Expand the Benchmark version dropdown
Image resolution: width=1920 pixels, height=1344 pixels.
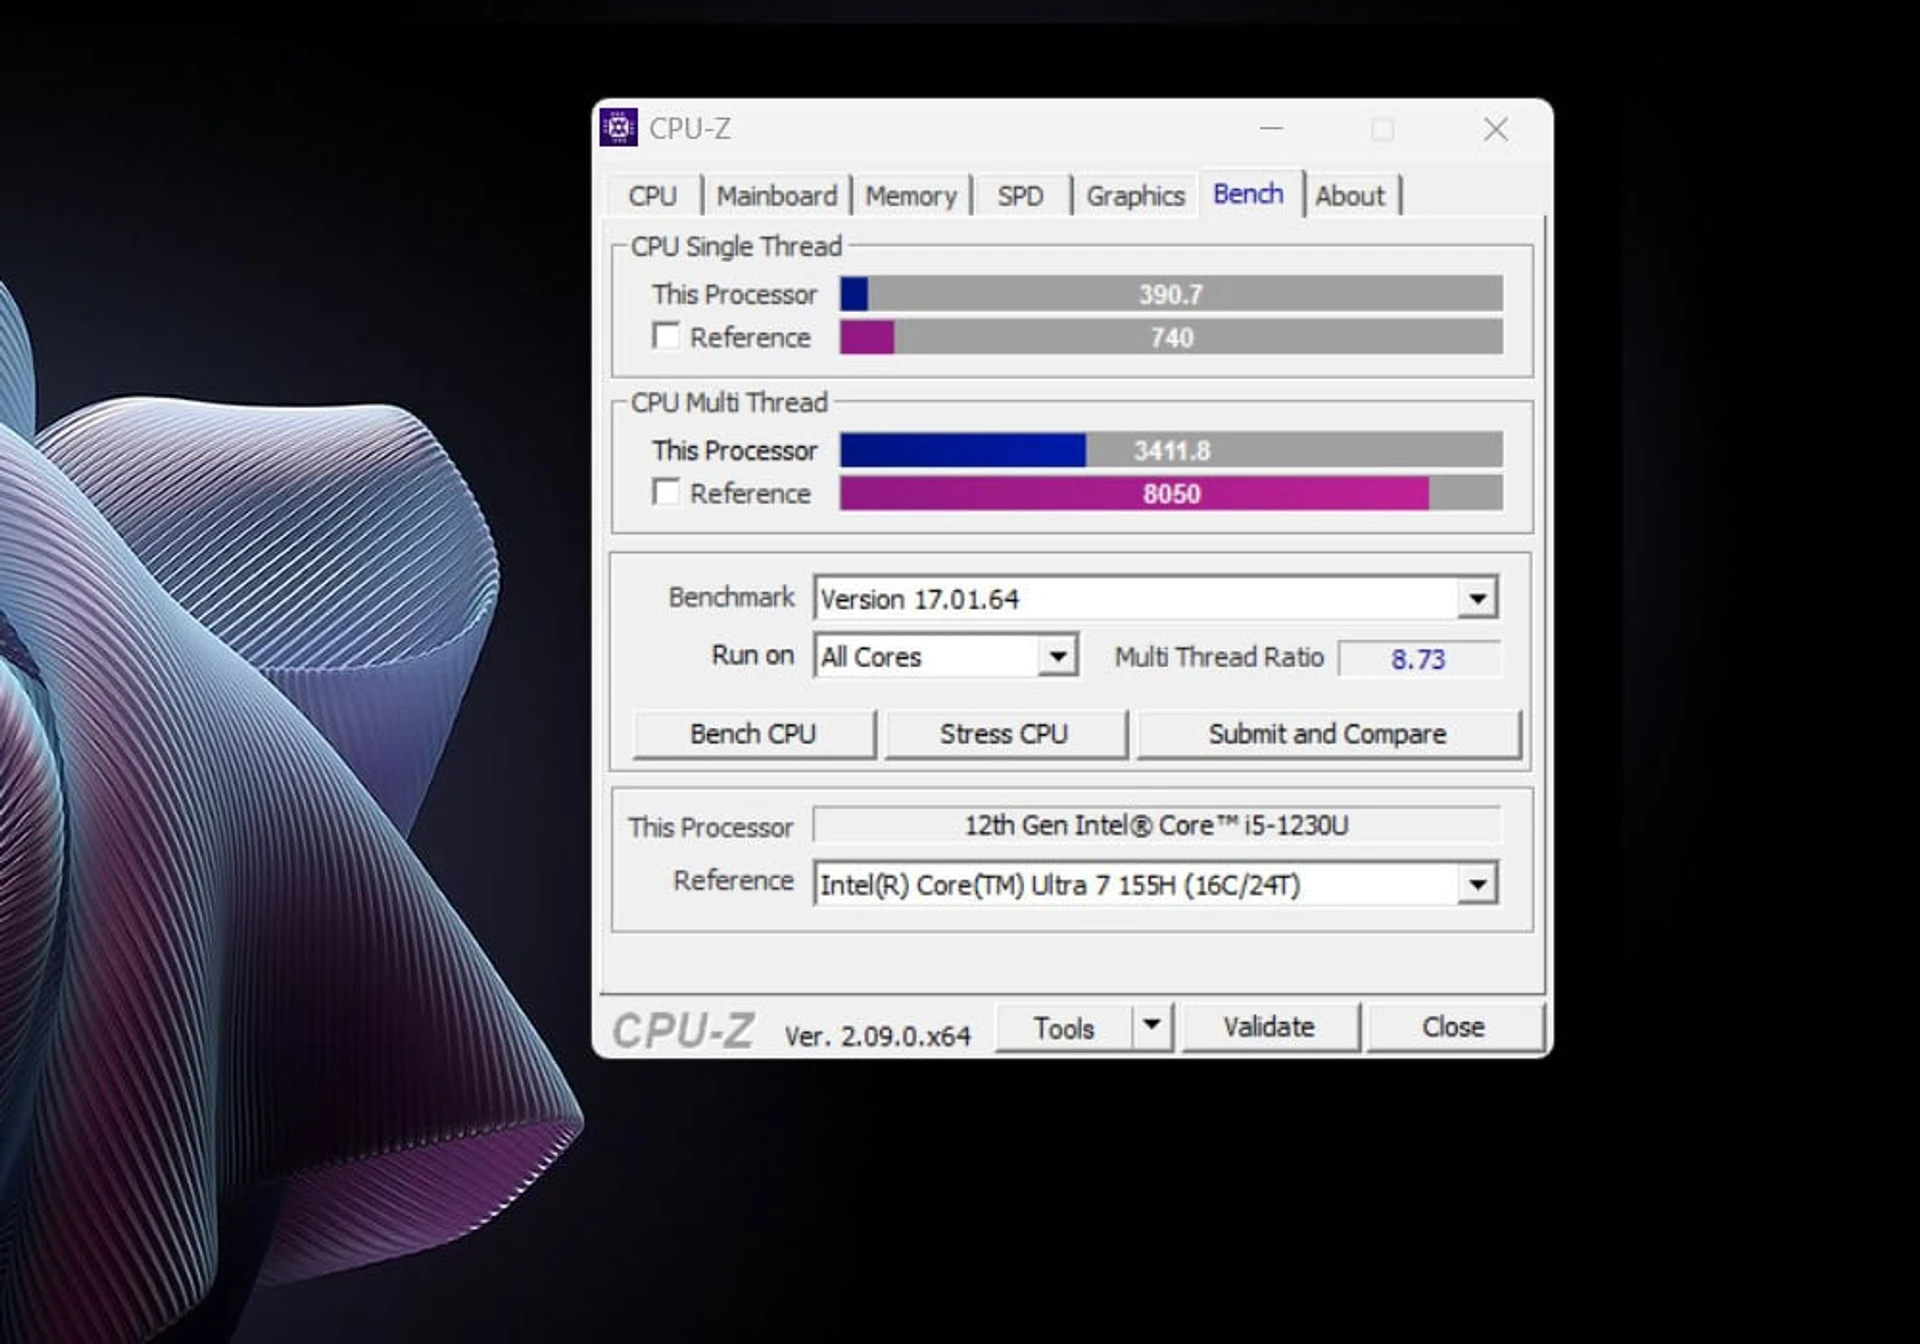point(1477,599)
